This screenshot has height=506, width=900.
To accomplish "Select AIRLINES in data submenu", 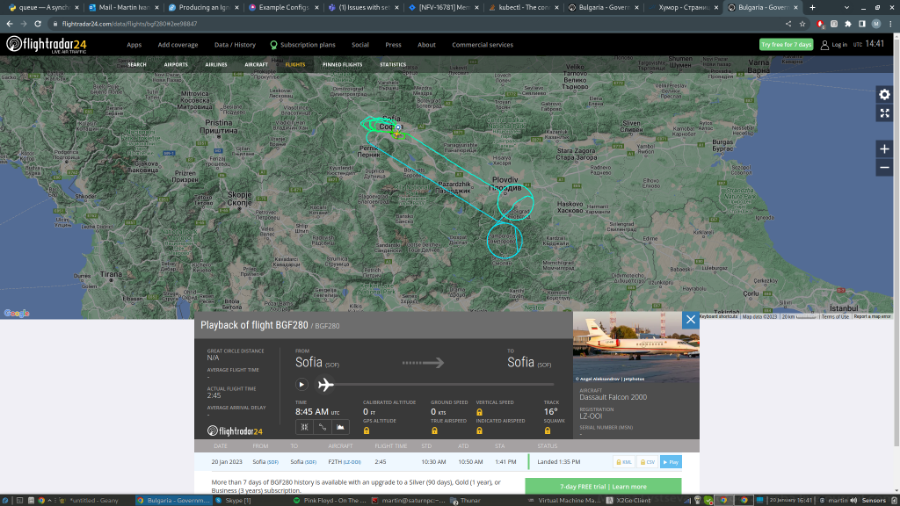I will [x=216, y=65].
